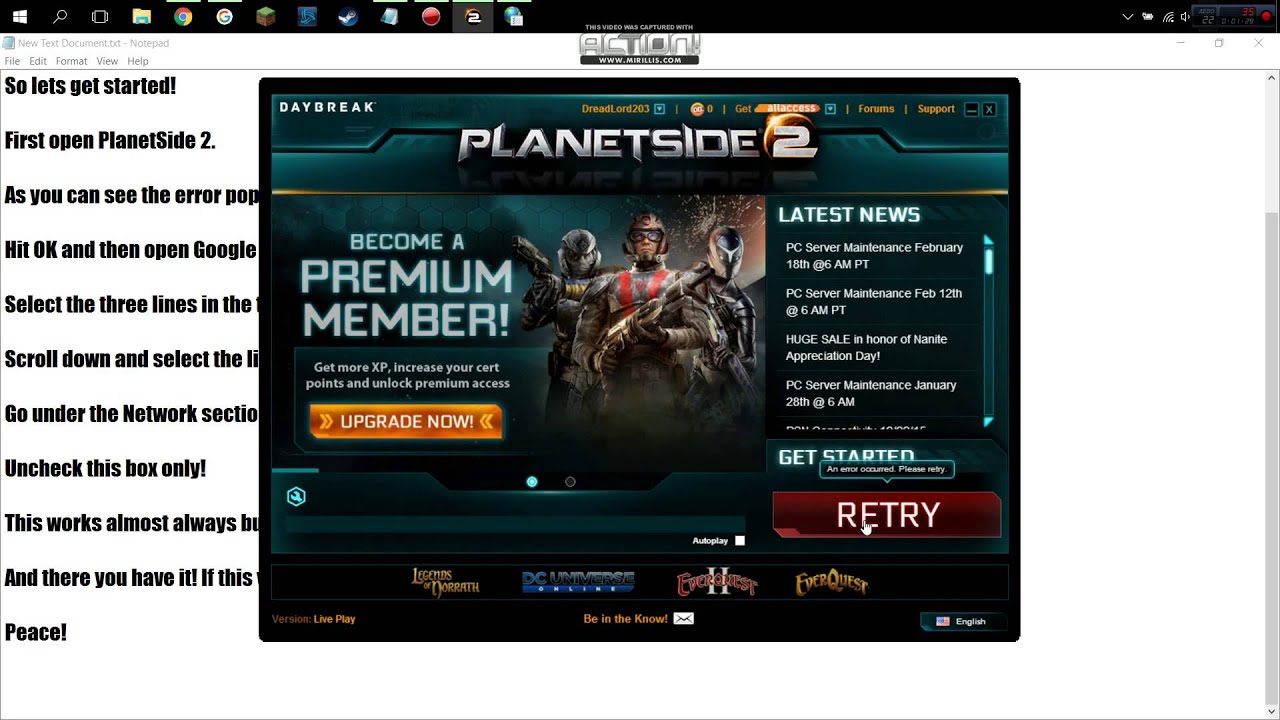1280x720 pixels.
Task: Click the volume speaker tray icon
Action: point(1186,16)
